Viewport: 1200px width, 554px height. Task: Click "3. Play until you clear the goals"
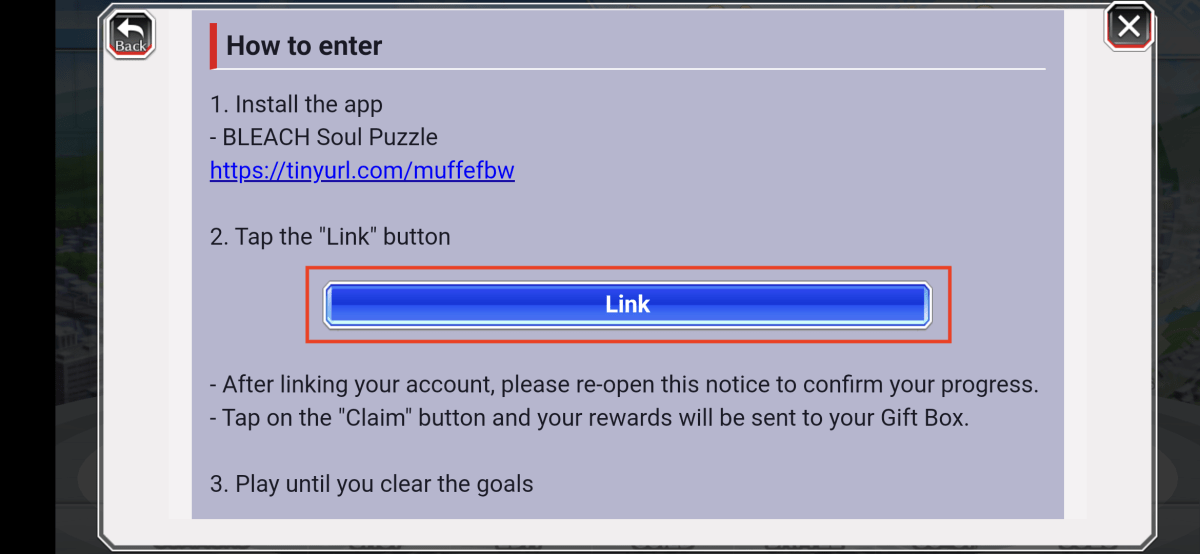pyautogui.click(x=372, y=484)
